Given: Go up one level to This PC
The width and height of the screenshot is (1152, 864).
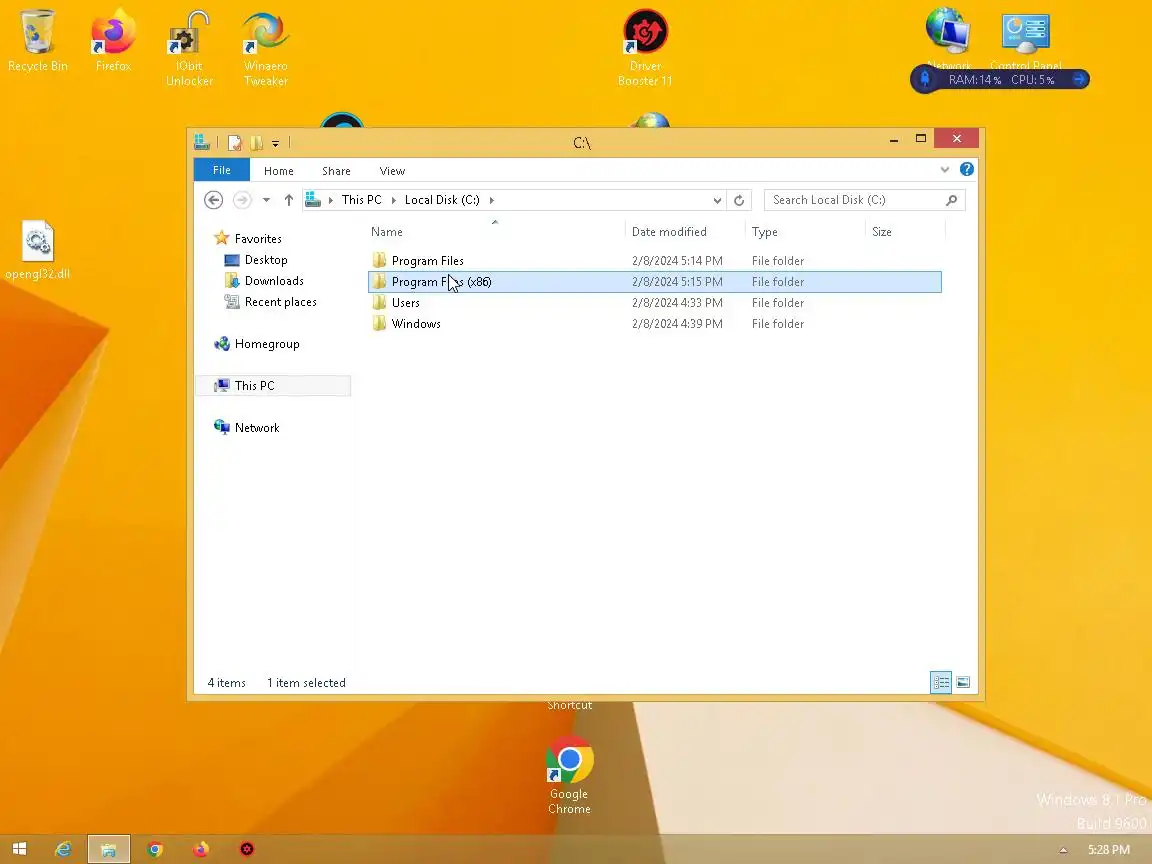Looking at the screenshot, I should point(289,200).
